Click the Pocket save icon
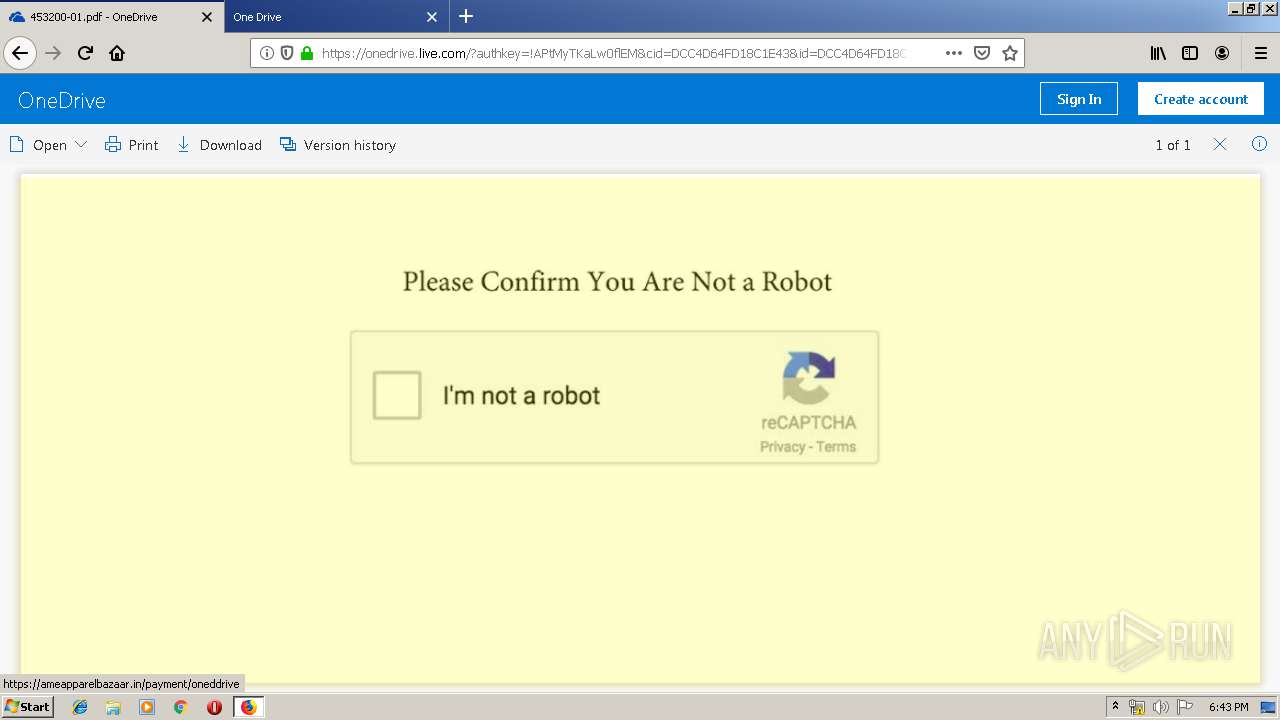This screenshot has width=1280, height=720. [x=982, y=53]
